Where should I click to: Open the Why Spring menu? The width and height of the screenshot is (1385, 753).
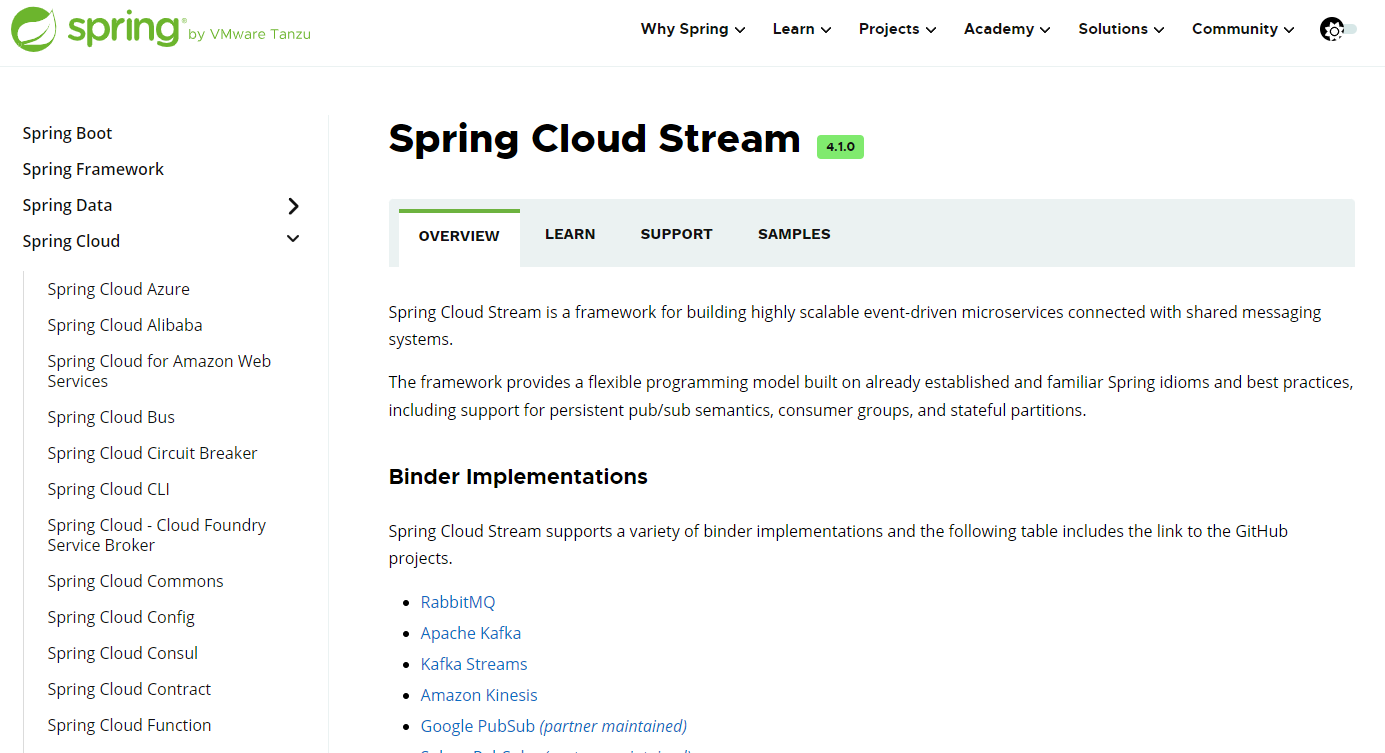coord(693,29)
